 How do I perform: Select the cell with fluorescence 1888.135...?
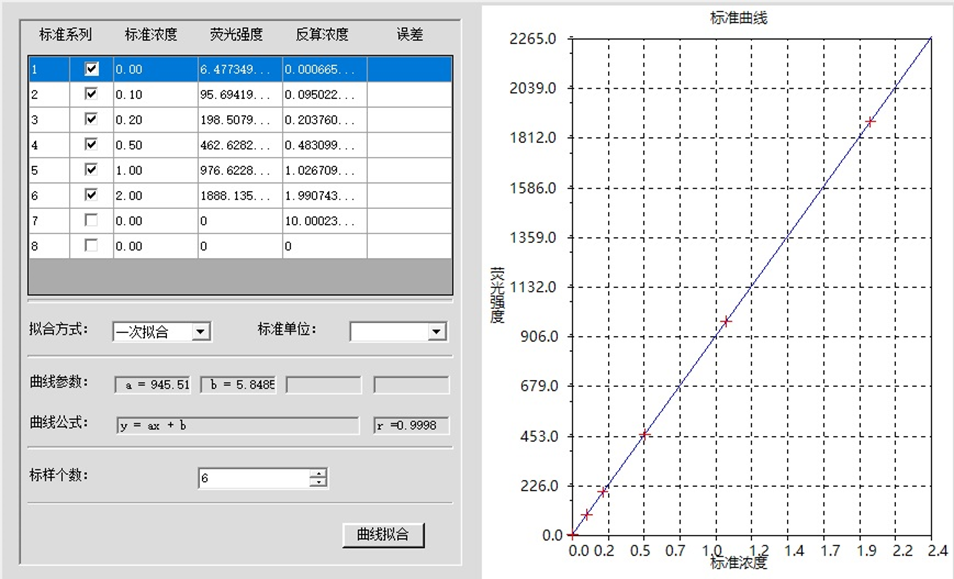[x=240, y=195]
